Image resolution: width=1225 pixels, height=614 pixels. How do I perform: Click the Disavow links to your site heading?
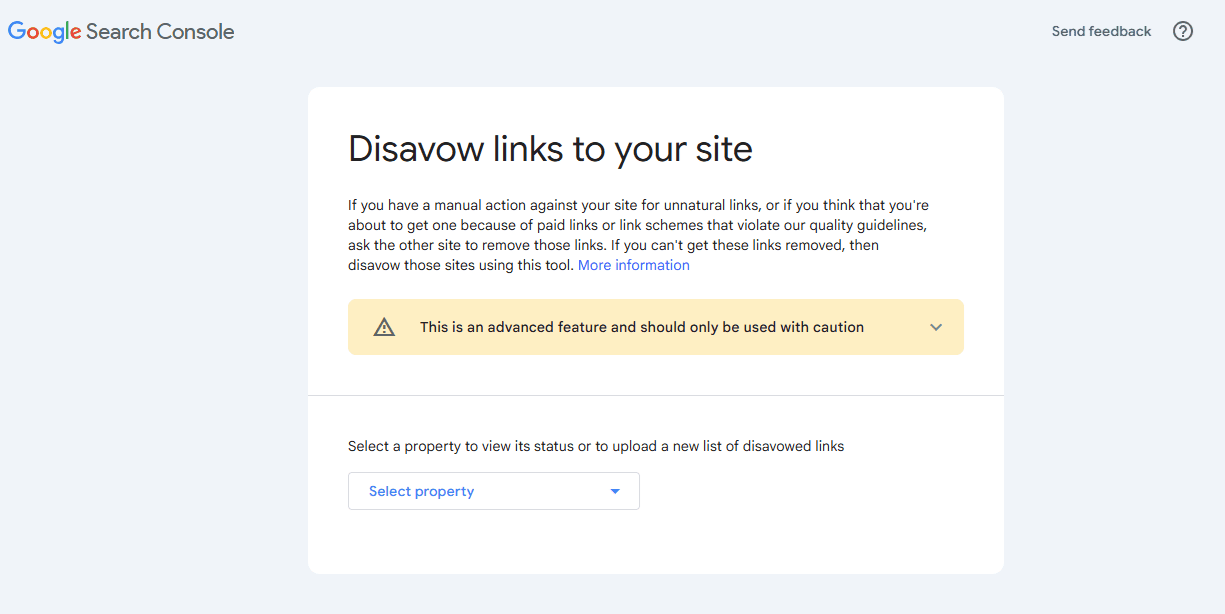550,149
